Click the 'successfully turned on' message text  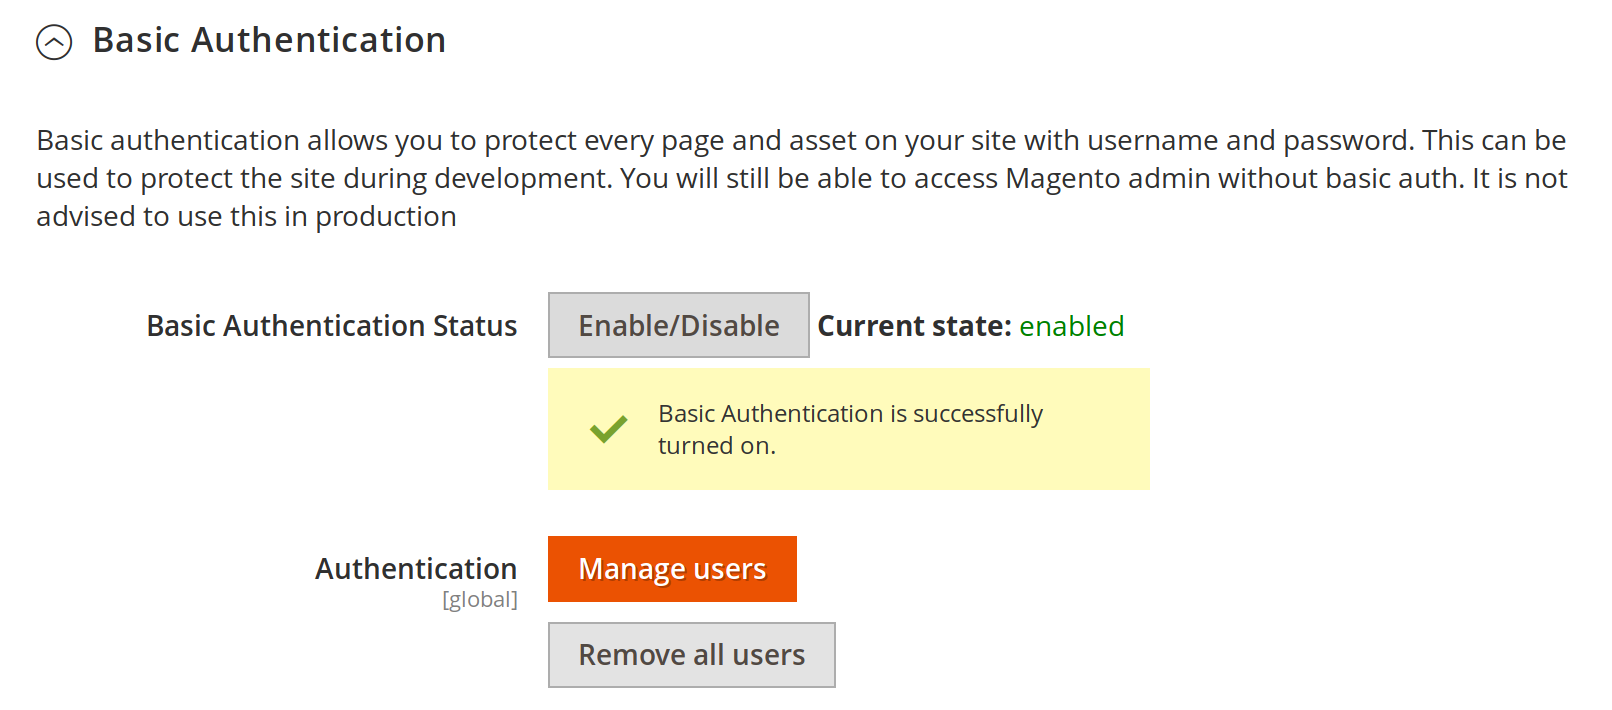850,429
